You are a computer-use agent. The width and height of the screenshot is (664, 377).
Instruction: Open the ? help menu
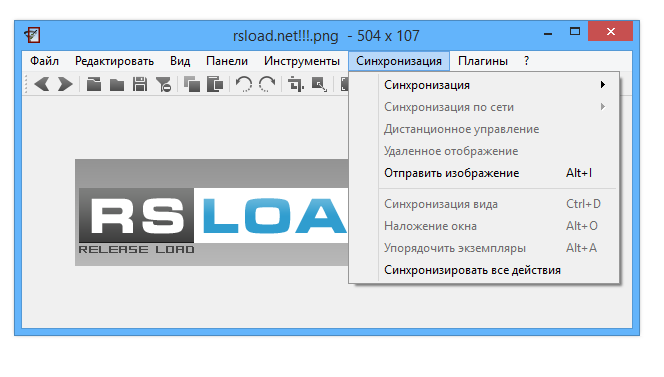[526, 61]
